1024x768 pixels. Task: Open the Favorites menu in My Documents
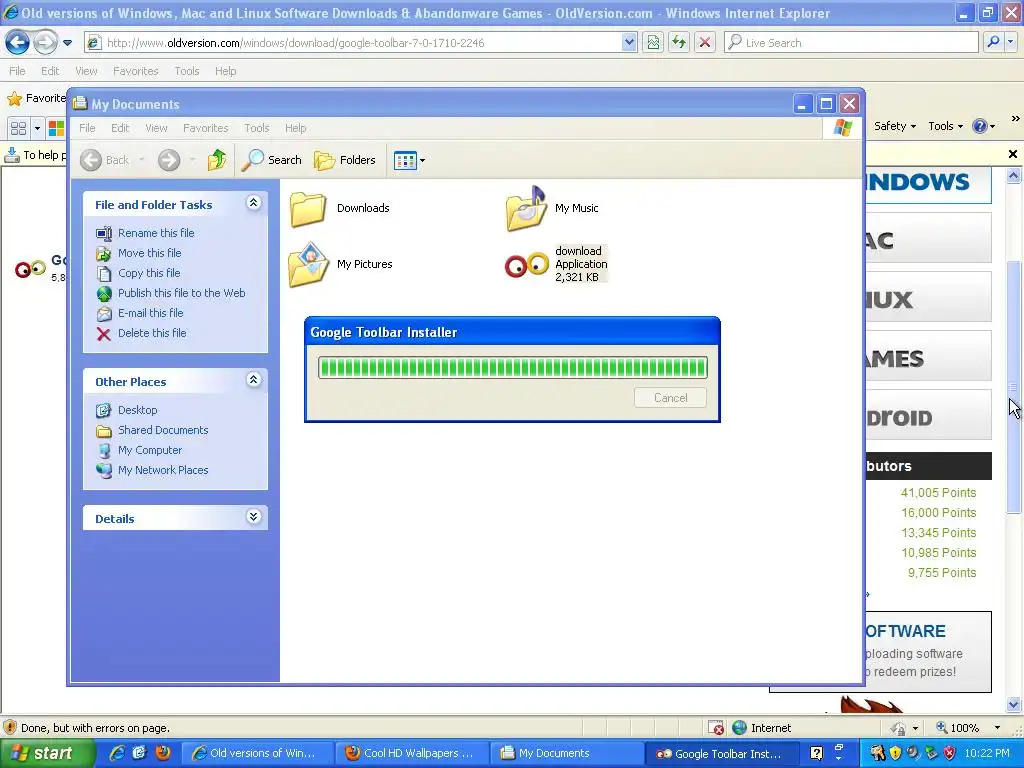[206, 128]
